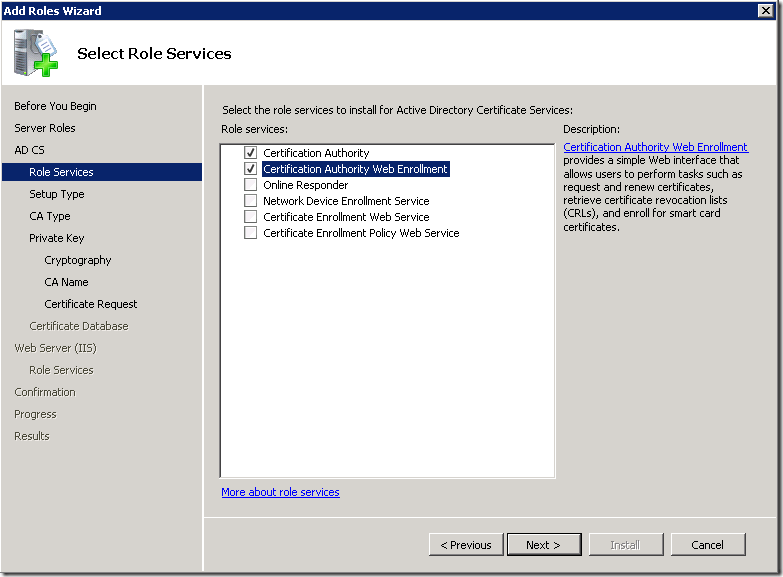Open Certification Authority Web Enrollment description link
This screenshot has width=783, height=577.
coord(655,147)
